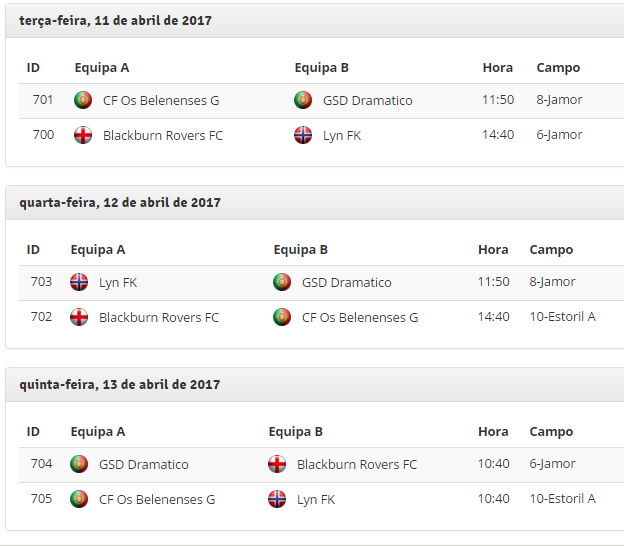Open CF Os Belenenses G team in match 701
624x546 pixels.
(x=161, y=100)
